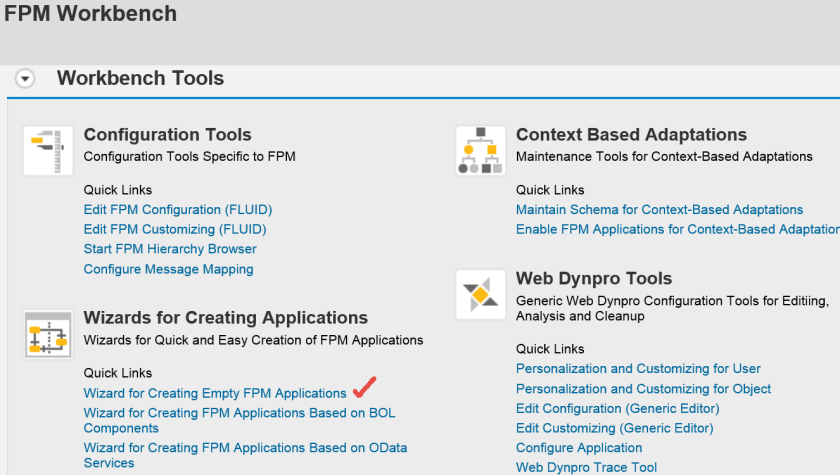The image size is (840, 475).
Task: Open Personalization and Customizing for Object
Action: pyautogui.click(x=643, y=388)
